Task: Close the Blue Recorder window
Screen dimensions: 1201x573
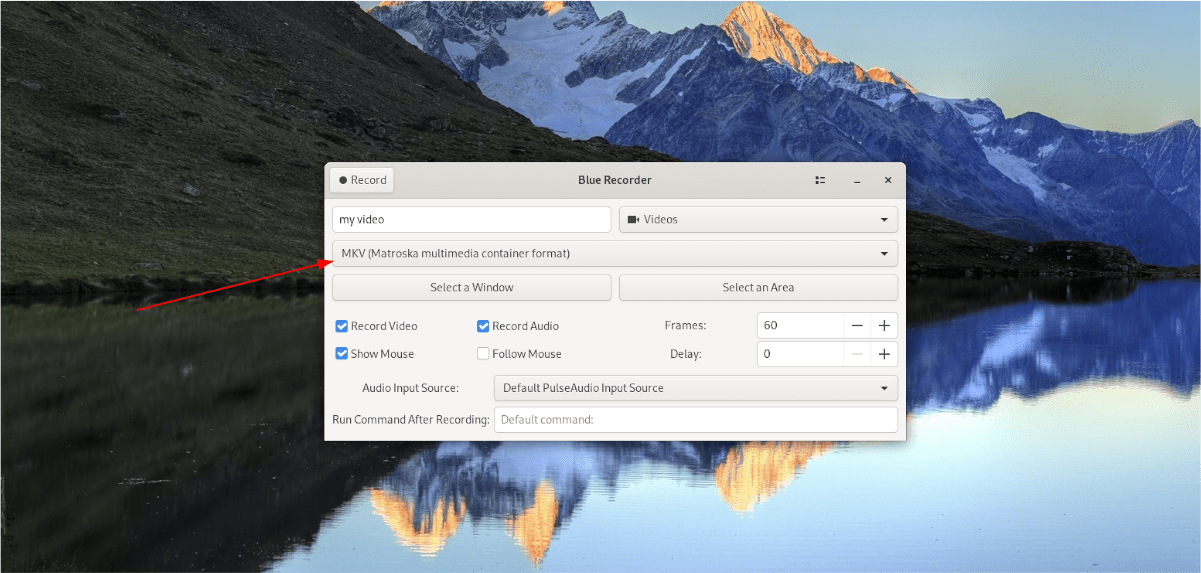Action: (888, 180)
